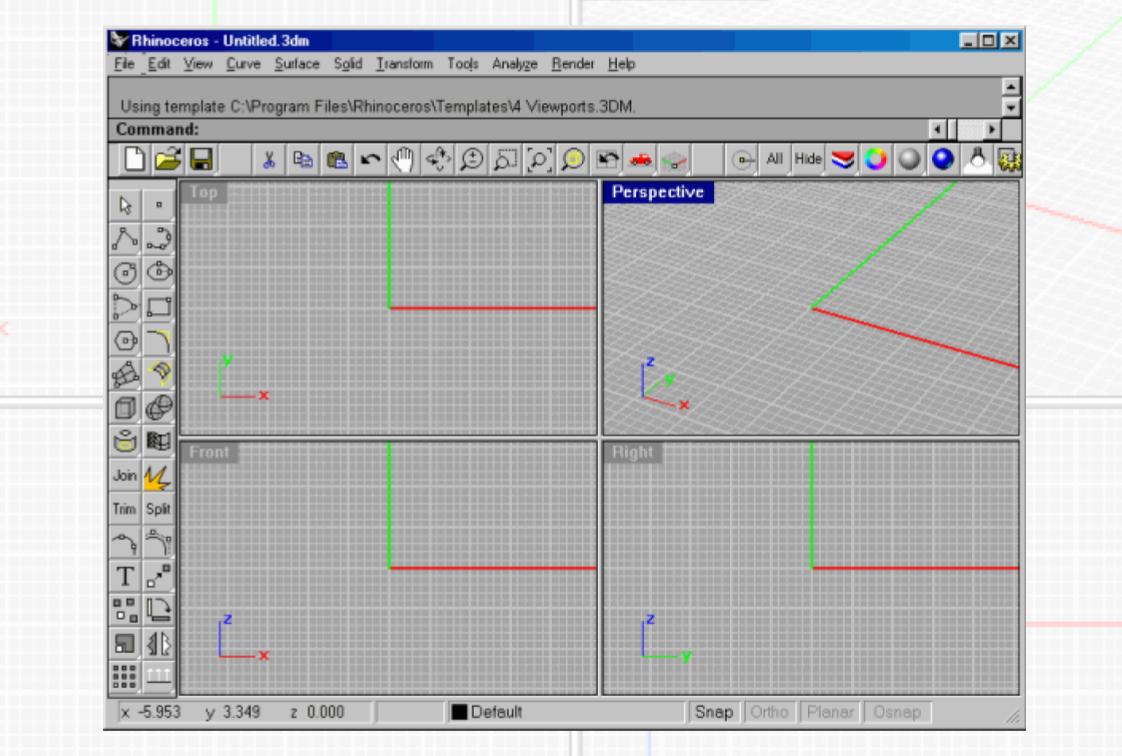Select the Fillet curve tool

pyautogui.click(x=159, y=340)
